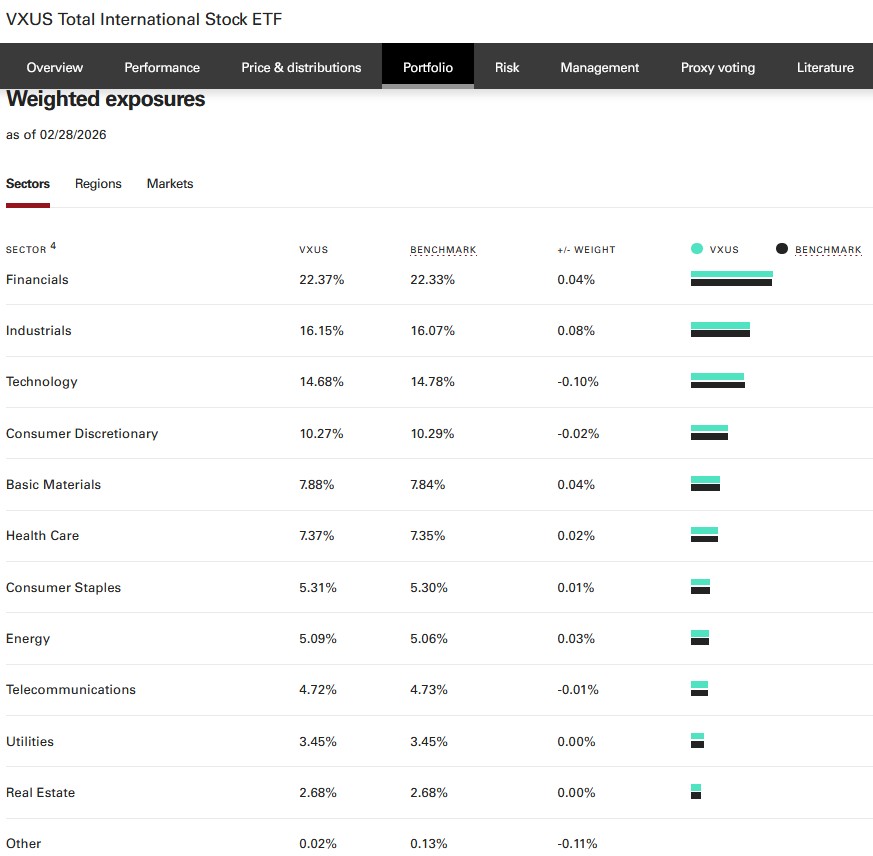This screenshot has height=856, width=873.
Task: Click the black Consumer Staples benchmark bar
Action: (700, 591)
